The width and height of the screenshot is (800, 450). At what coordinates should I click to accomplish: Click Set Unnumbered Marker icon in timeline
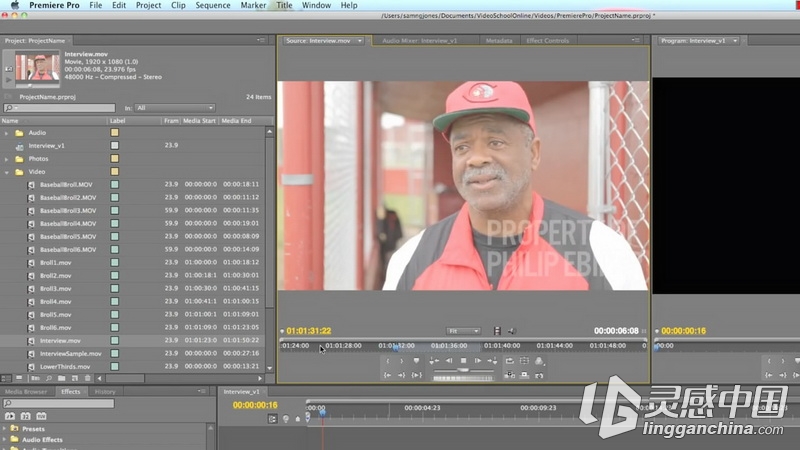(298, 419)
